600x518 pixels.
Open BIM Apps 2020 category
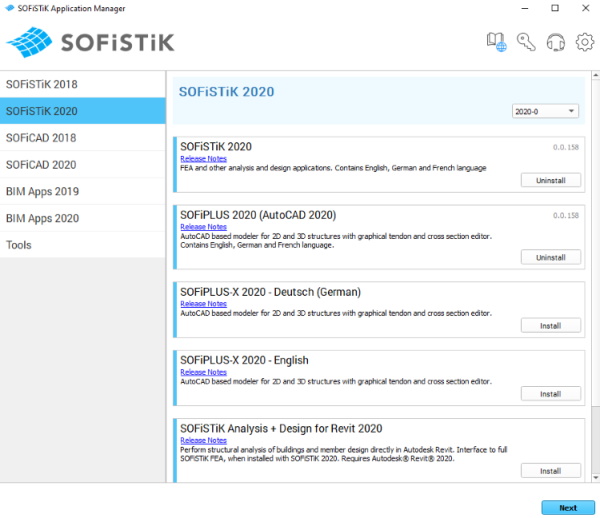pos(83,218)
